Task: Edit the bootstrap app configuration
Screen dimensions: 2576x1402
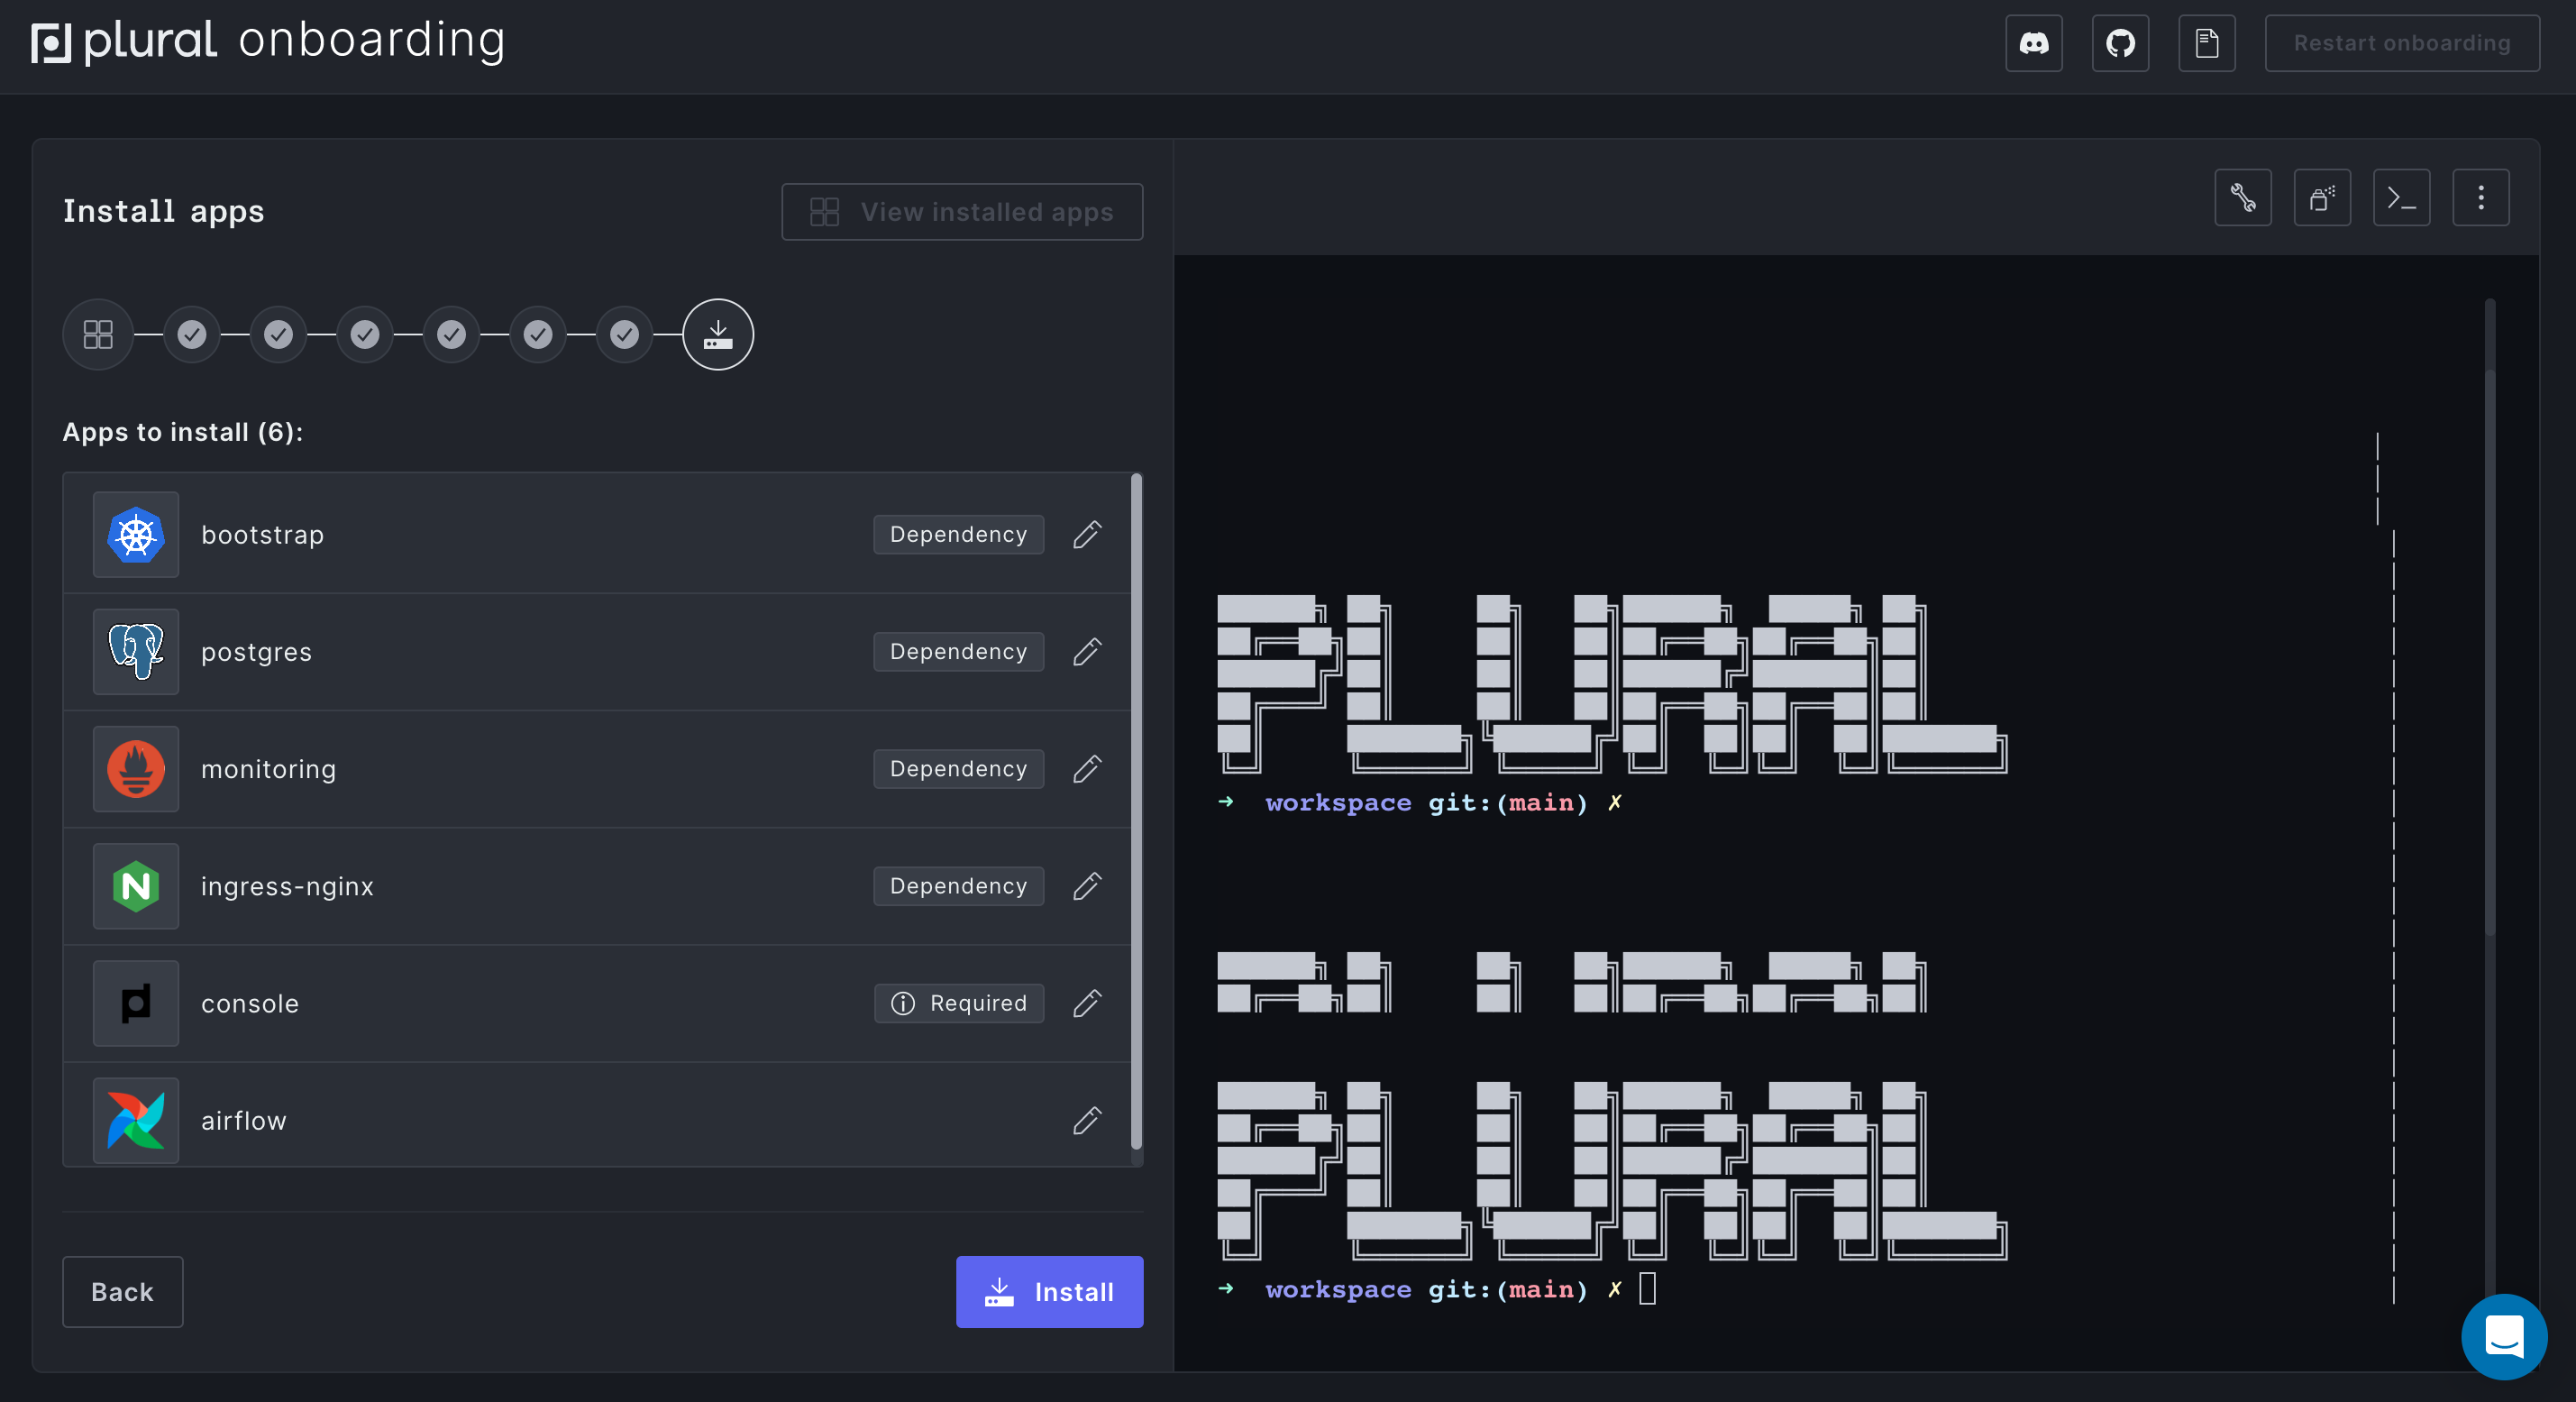Action: pyautogui.click(x=1087, y=535)
